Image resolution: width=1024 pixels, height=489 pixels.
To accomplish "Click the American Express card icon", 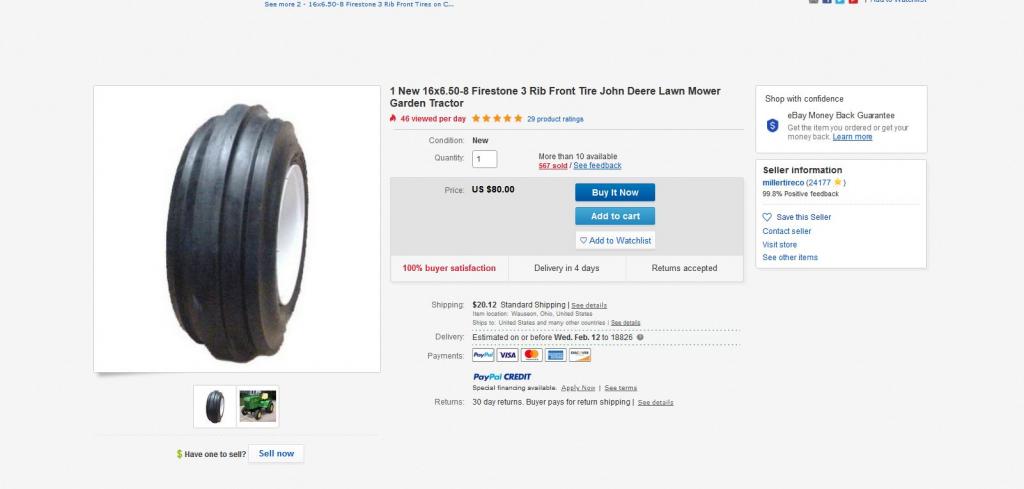I will tap(555, 355).
